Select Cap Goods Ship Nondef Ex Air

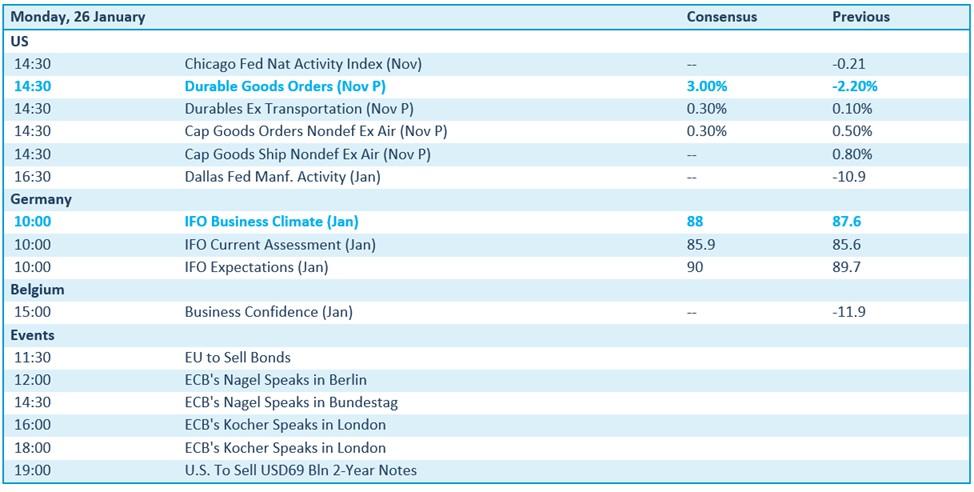pyautogui.click(x=307, y=154)
